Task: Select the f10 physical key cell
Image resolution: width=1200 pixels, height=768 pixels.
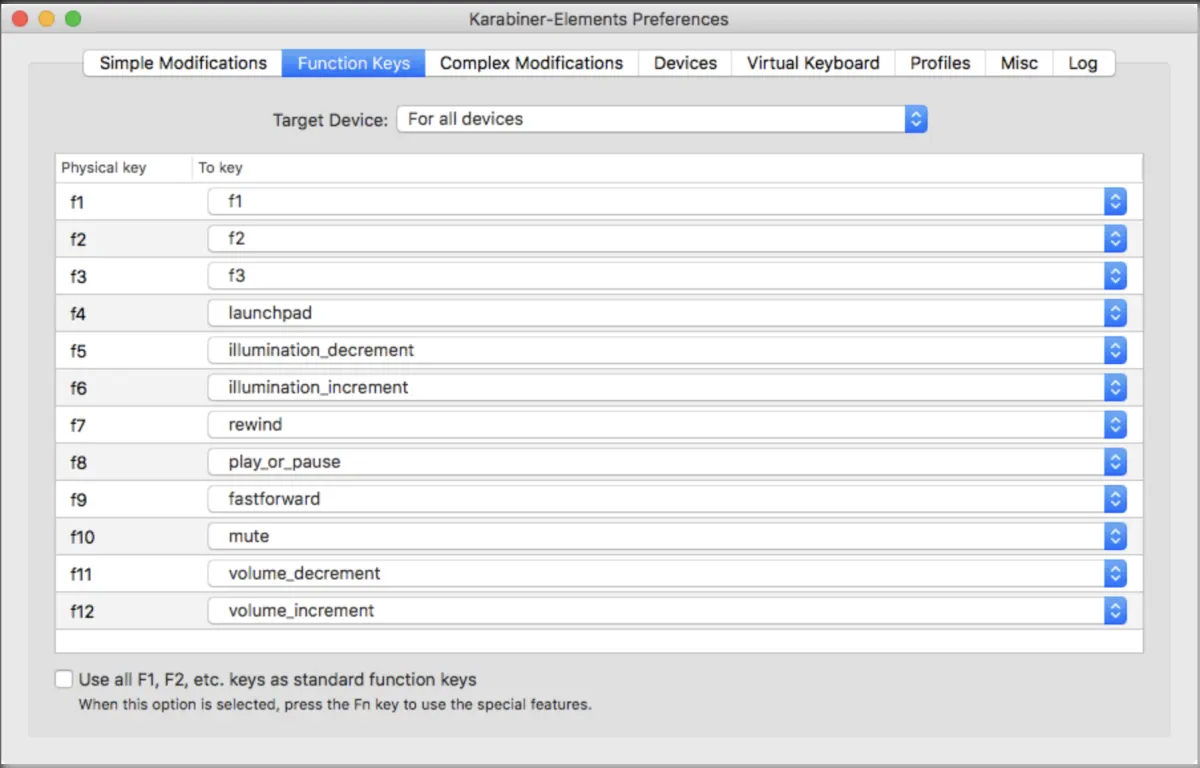Action: 124,536
